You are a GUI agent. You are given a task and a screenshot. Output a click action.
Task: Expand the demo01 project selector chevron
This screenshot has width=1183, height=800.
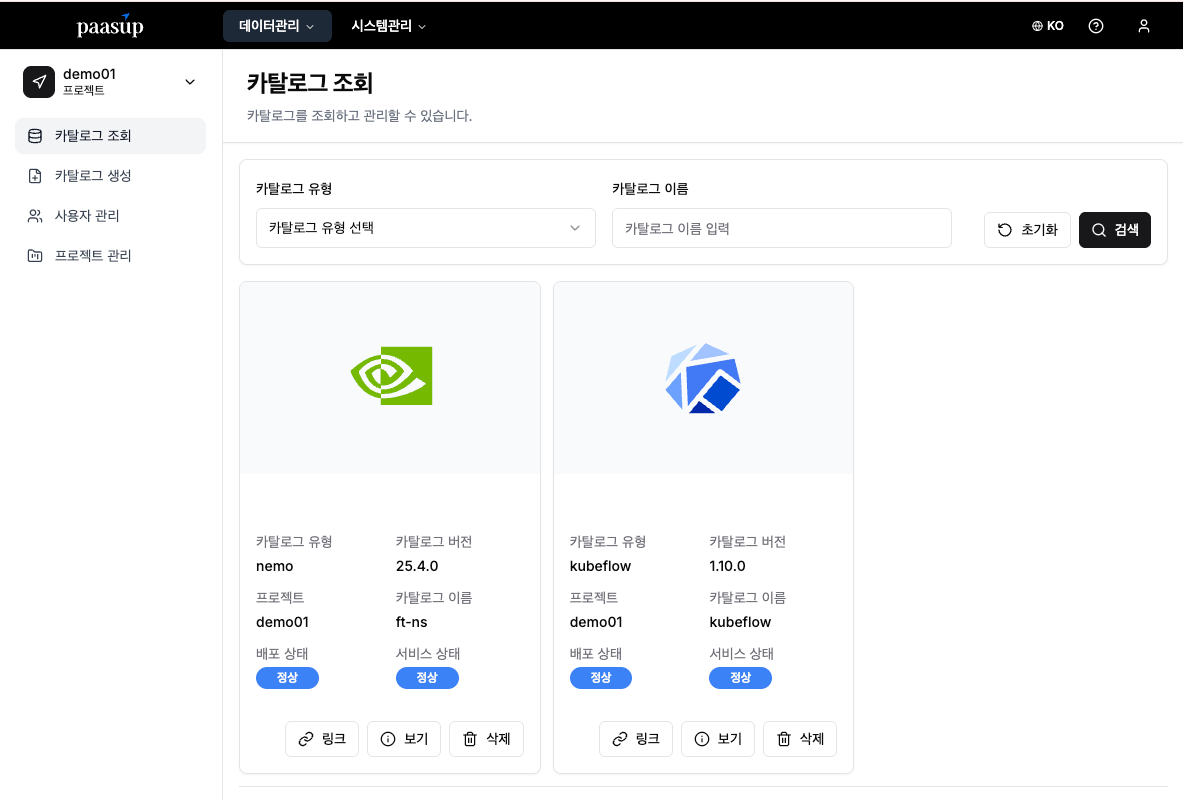pos(190,82)
